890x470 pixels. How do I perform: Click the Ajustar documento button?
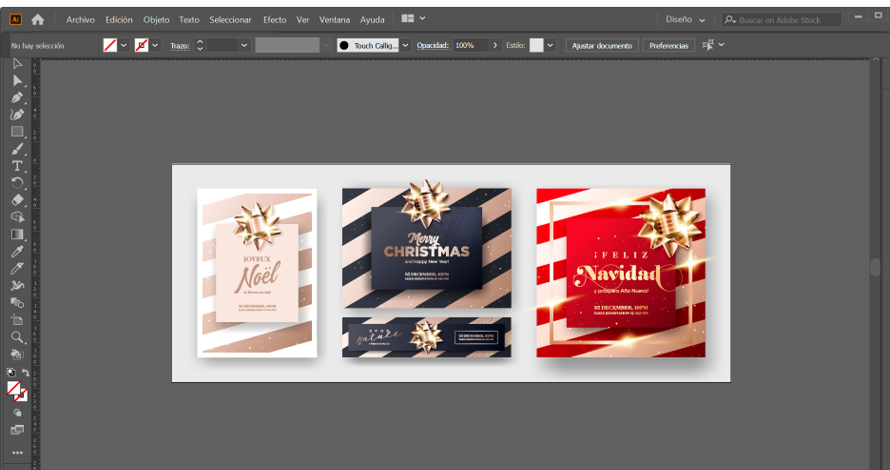pyautogui.click(x=602, y=45)
